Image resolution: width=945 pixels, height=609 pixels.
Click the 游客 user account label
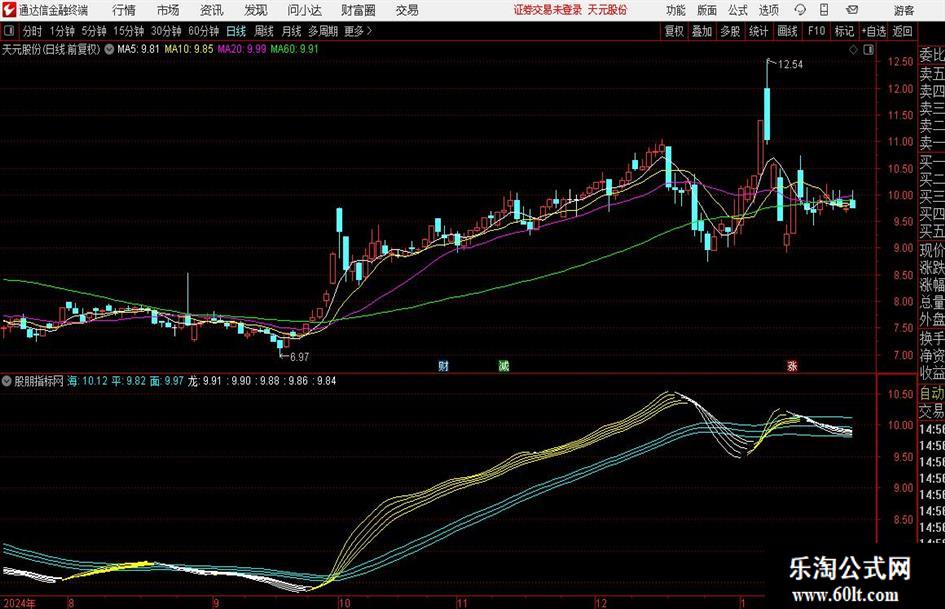[904, 10]
